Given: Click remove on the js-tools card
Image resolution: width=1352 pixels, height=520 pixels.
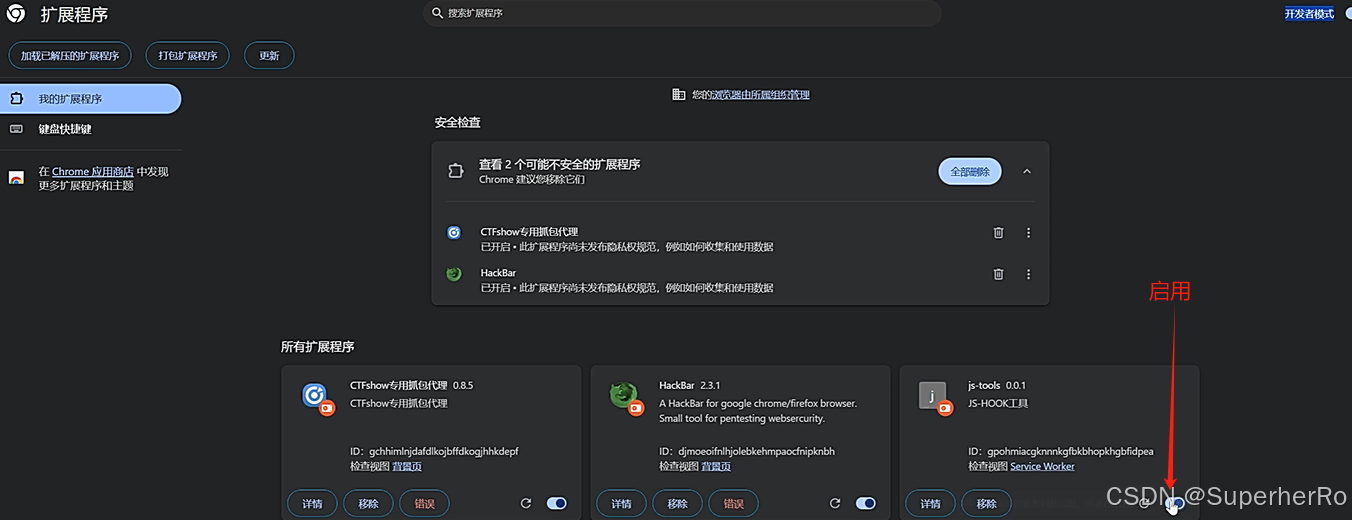Looking at the screenshot, I should click(x=986, y=504).
